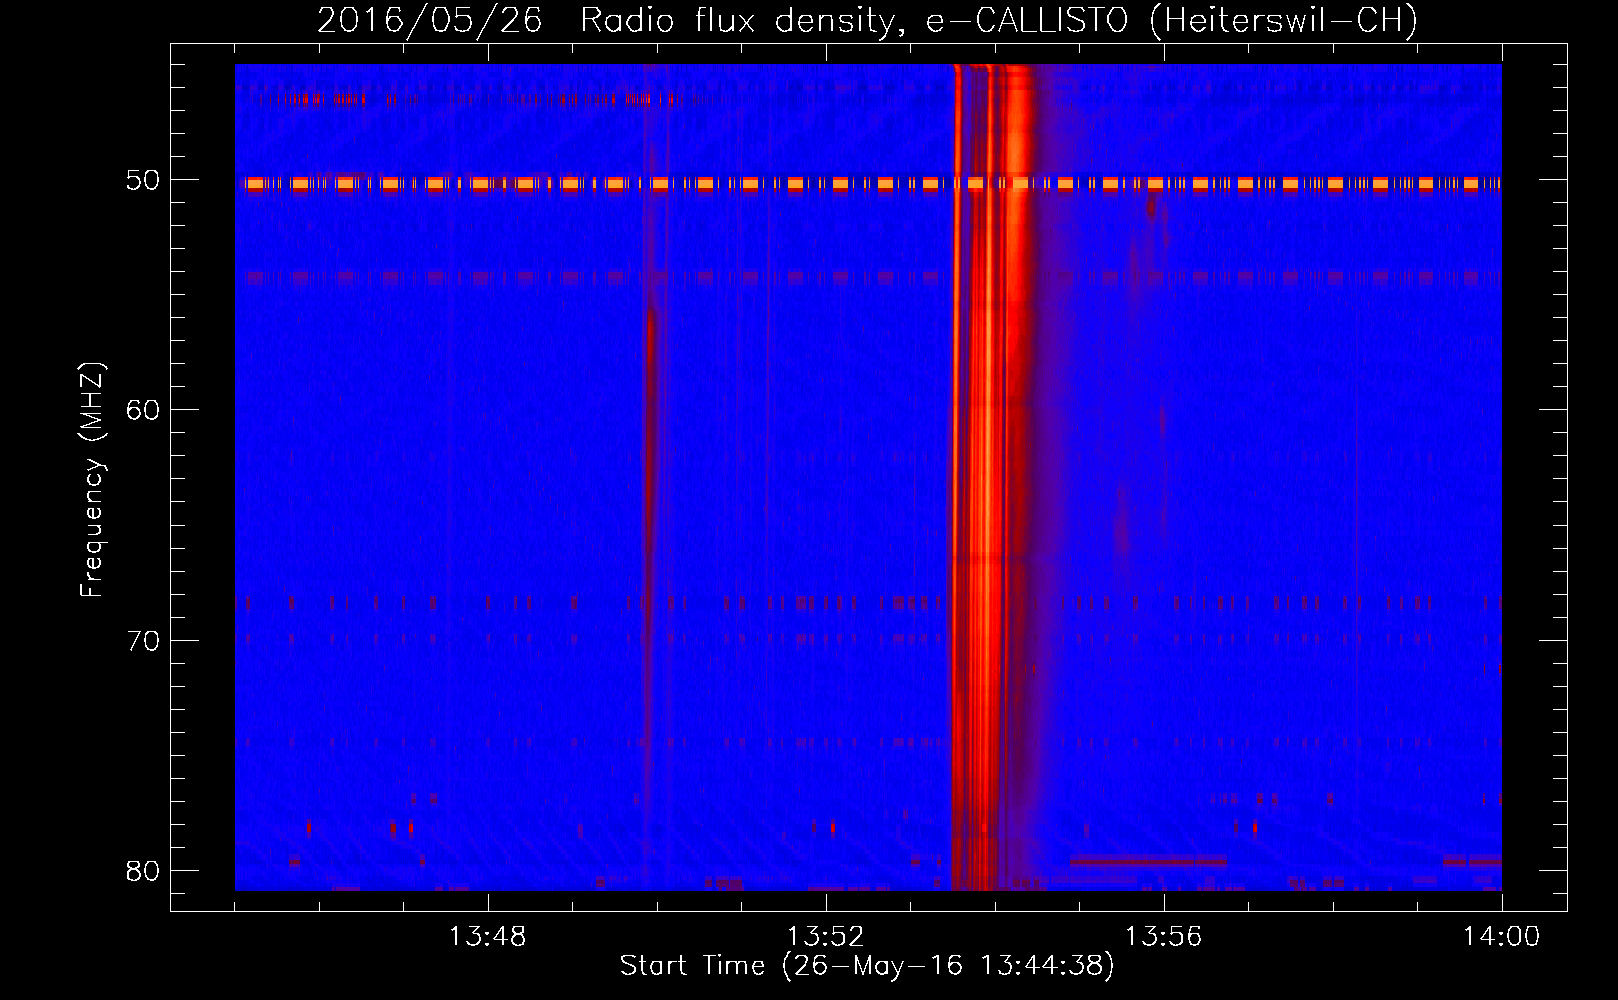Screen dimensions: 1618x1000
Task: Click the 60 frequency tick label
Action: click(x=143, y=410)
